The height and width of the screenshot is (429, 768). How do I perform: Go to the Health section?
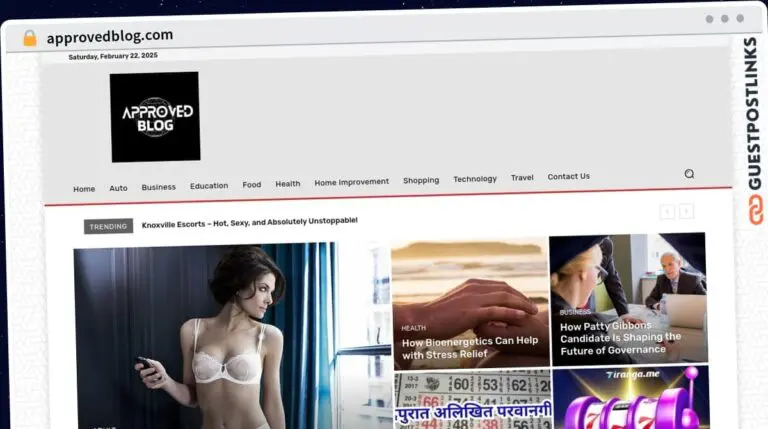288,184
